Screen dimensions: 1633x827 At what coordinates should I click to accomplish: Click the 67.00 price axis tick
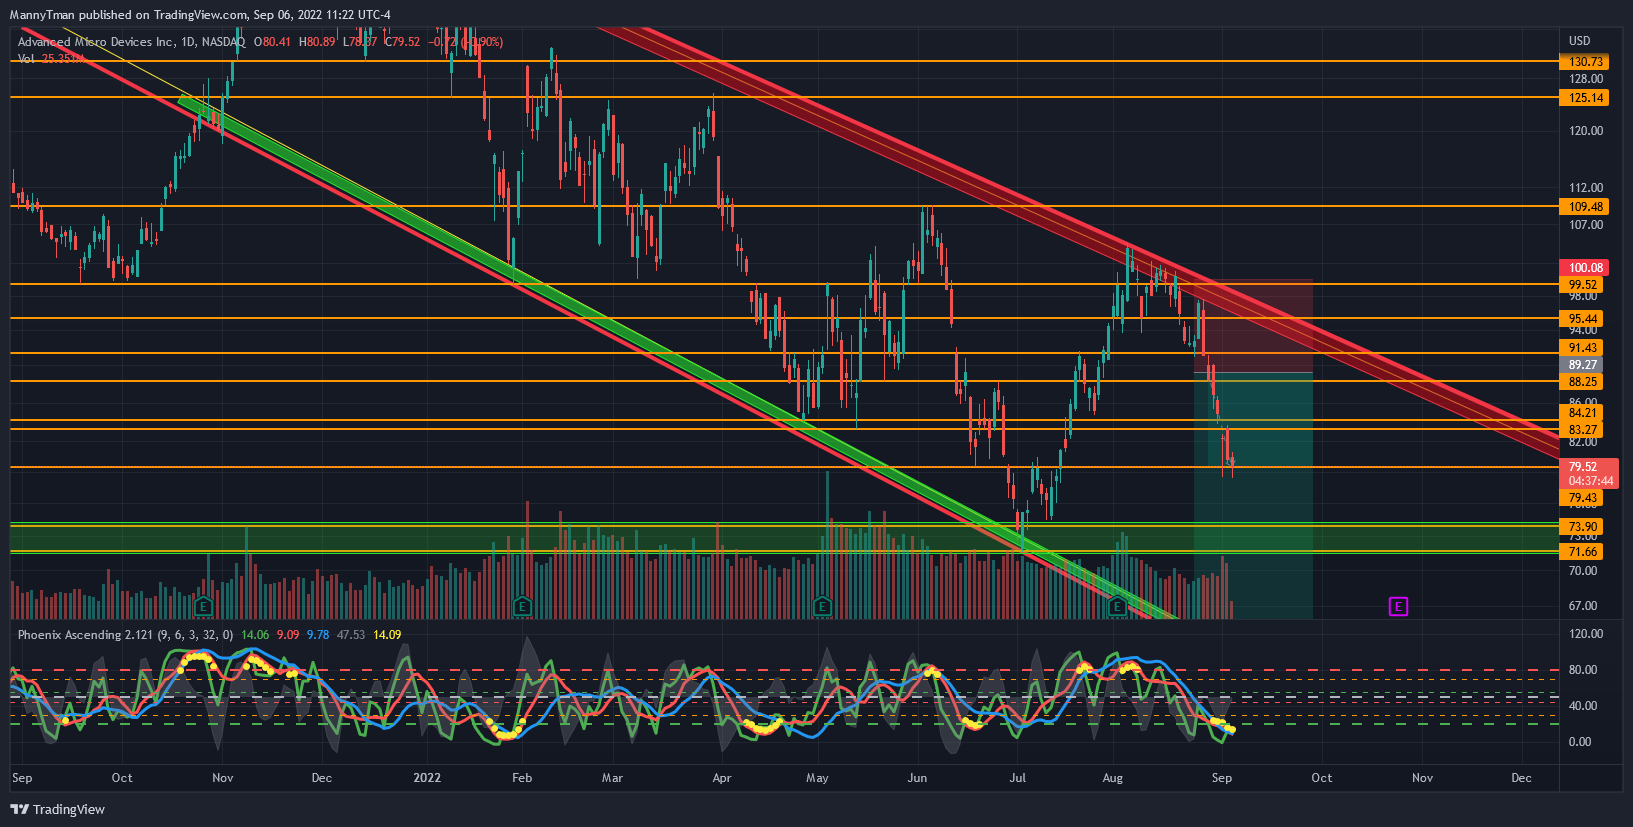pos(1583,606)
